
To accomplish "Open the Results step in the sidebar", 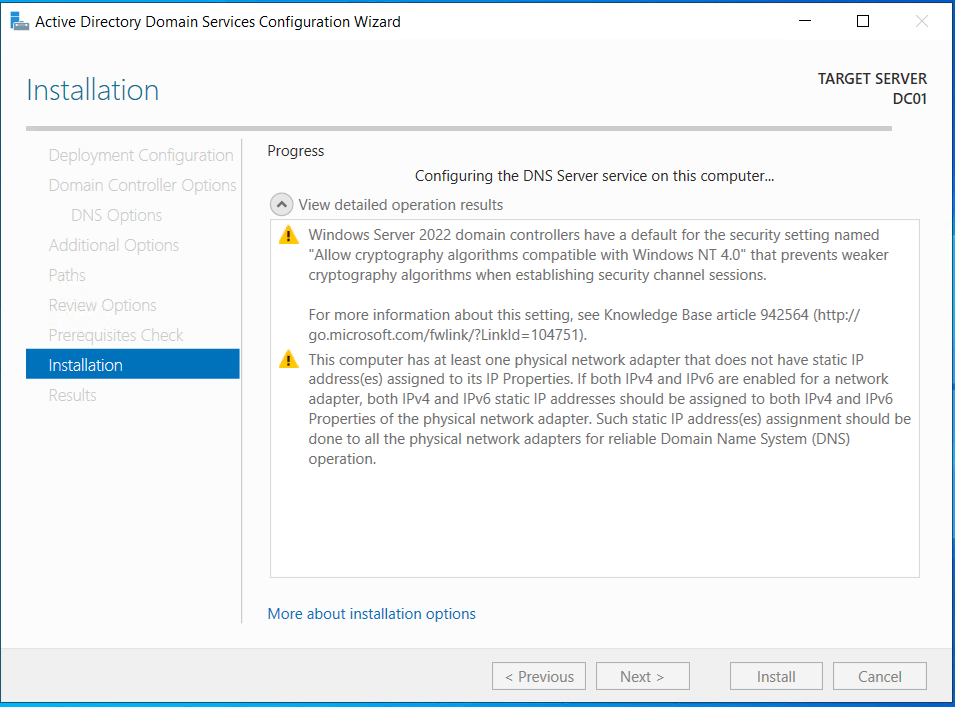I will point(72,395).
